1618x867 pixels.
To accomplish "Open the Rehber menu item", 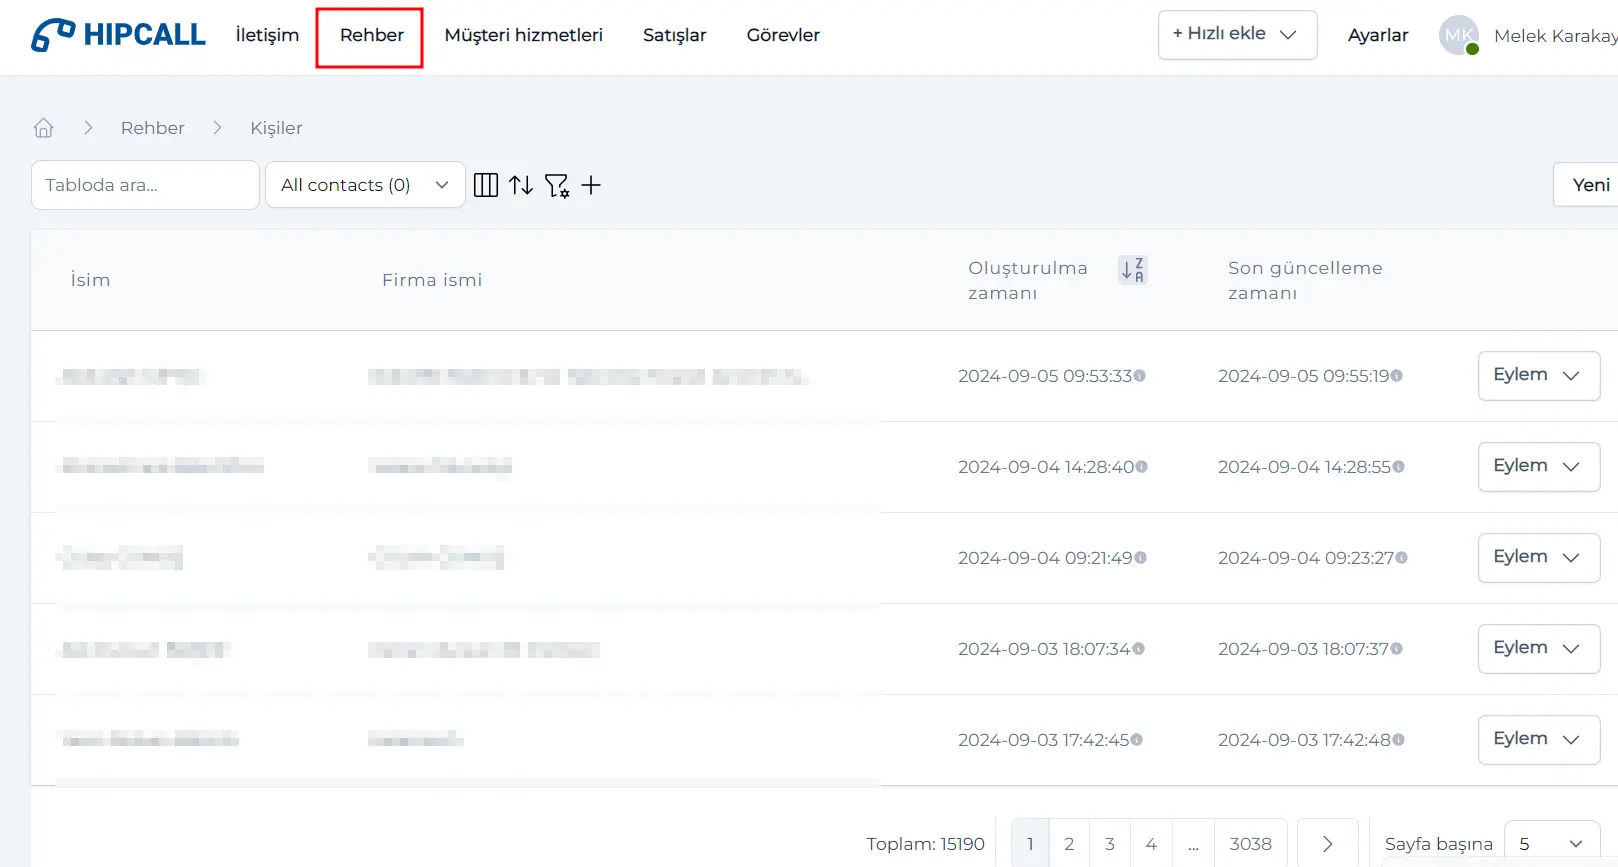I will point(371,35).
